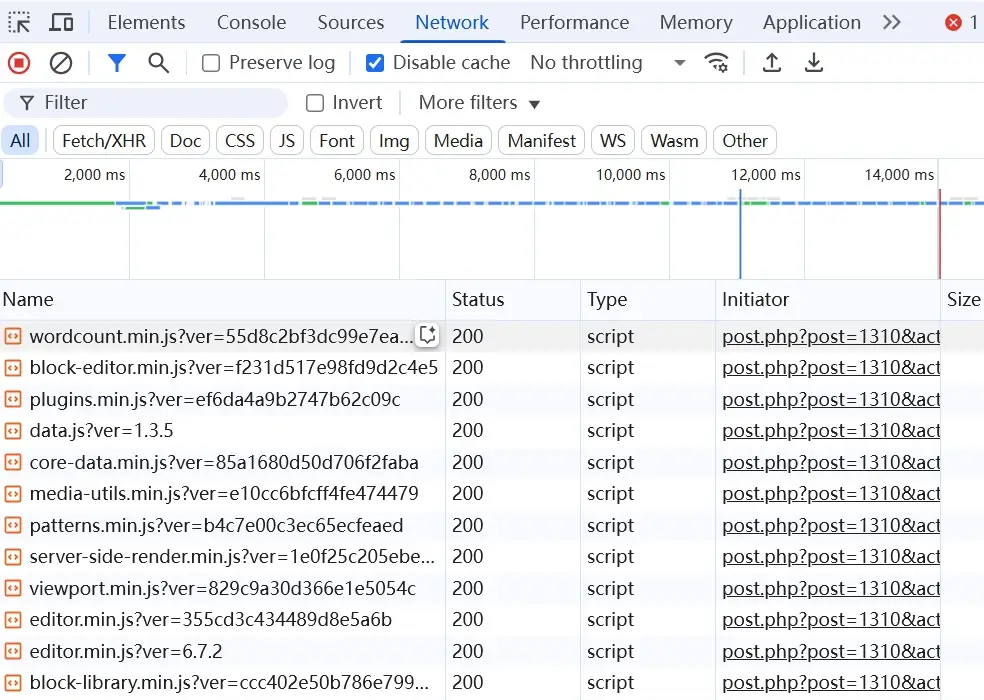Select the core-data.min.js request
The image size is (984, 700).
224,463
